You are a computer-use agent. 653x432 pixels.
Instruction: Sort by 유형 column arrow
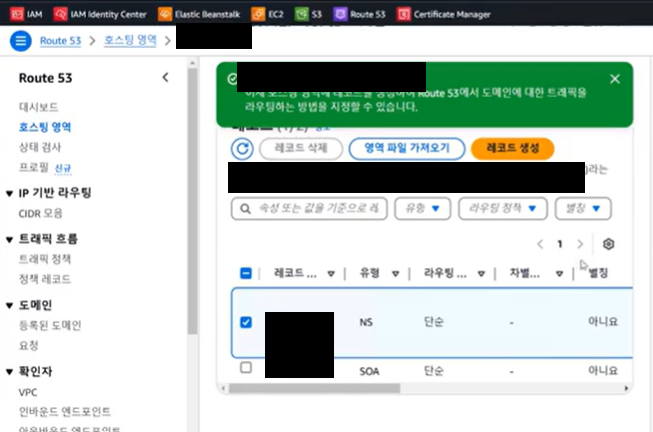coord(395,274)
